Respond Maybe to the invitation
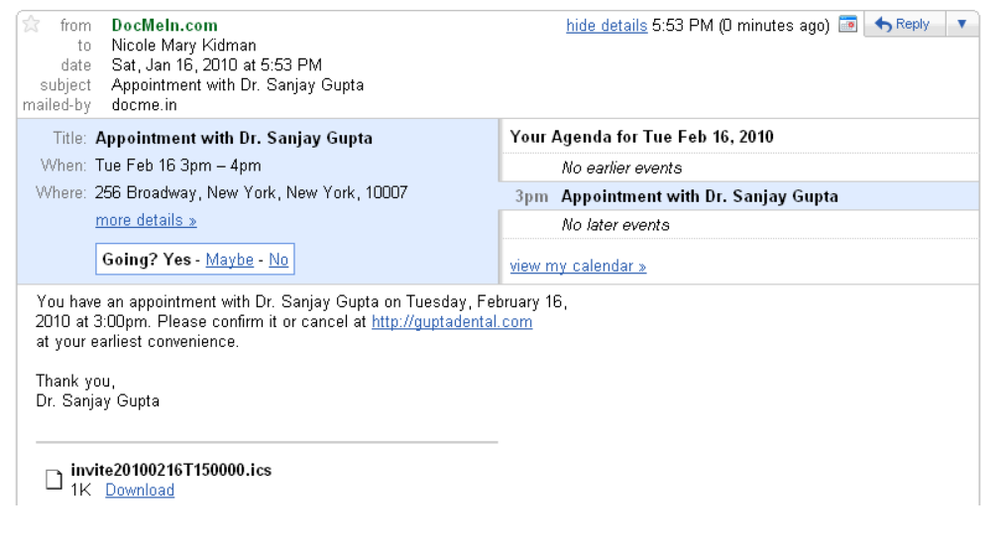The image size is (1000, 554). [230, 260]
